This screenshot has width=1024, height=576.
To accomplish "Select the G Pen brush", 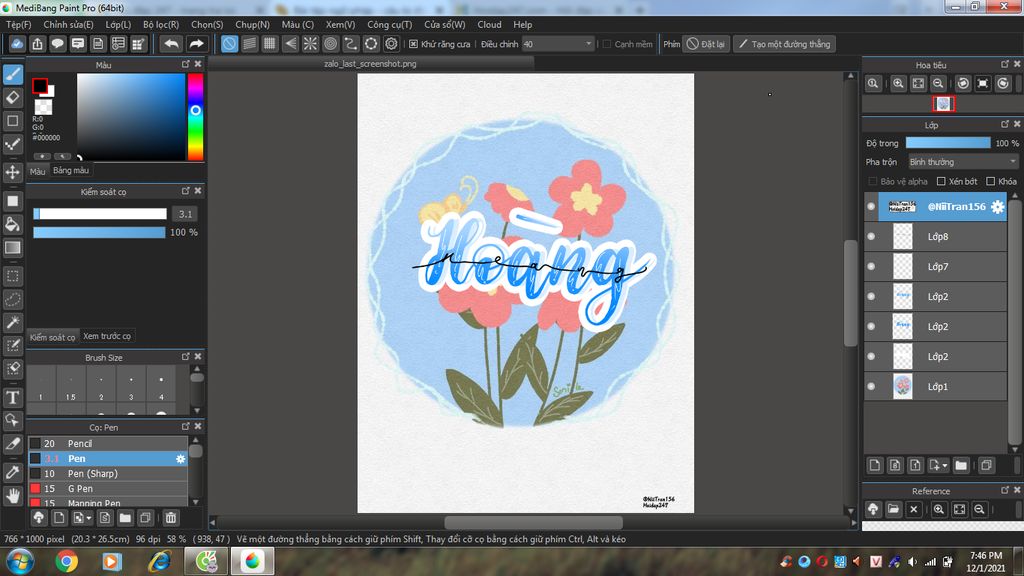I will [x=108, y=488].
